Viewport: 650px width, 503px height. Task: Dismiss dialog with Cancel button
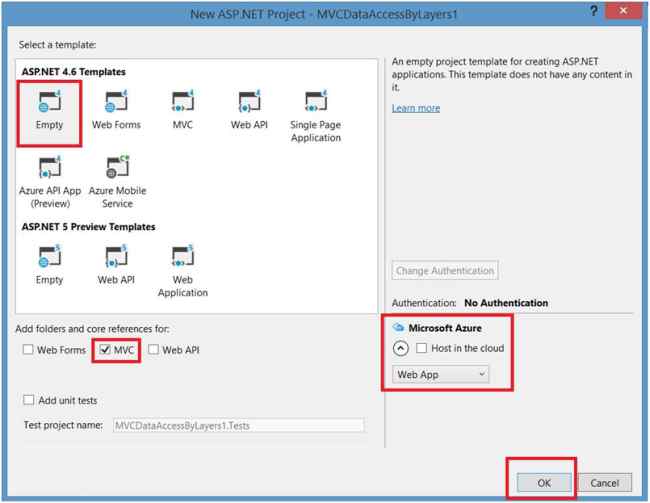605,483
